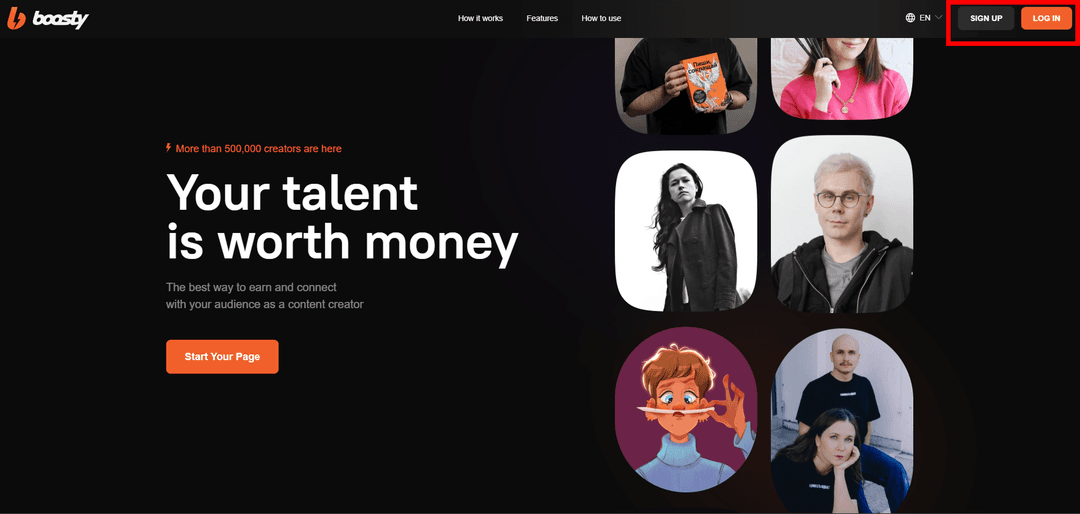Image resolution: width=1080 pixels, height=514 pixels.
Task: Select the More than 500,000 creators text
Action: pos(258,148)
